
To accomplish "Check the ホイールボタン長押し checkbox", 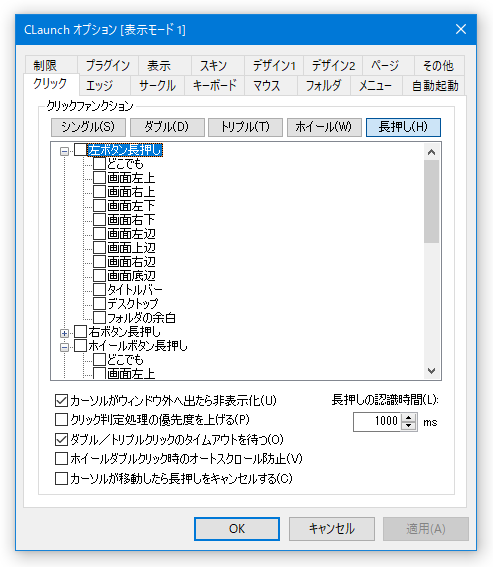I will click(x=80, y=345).
